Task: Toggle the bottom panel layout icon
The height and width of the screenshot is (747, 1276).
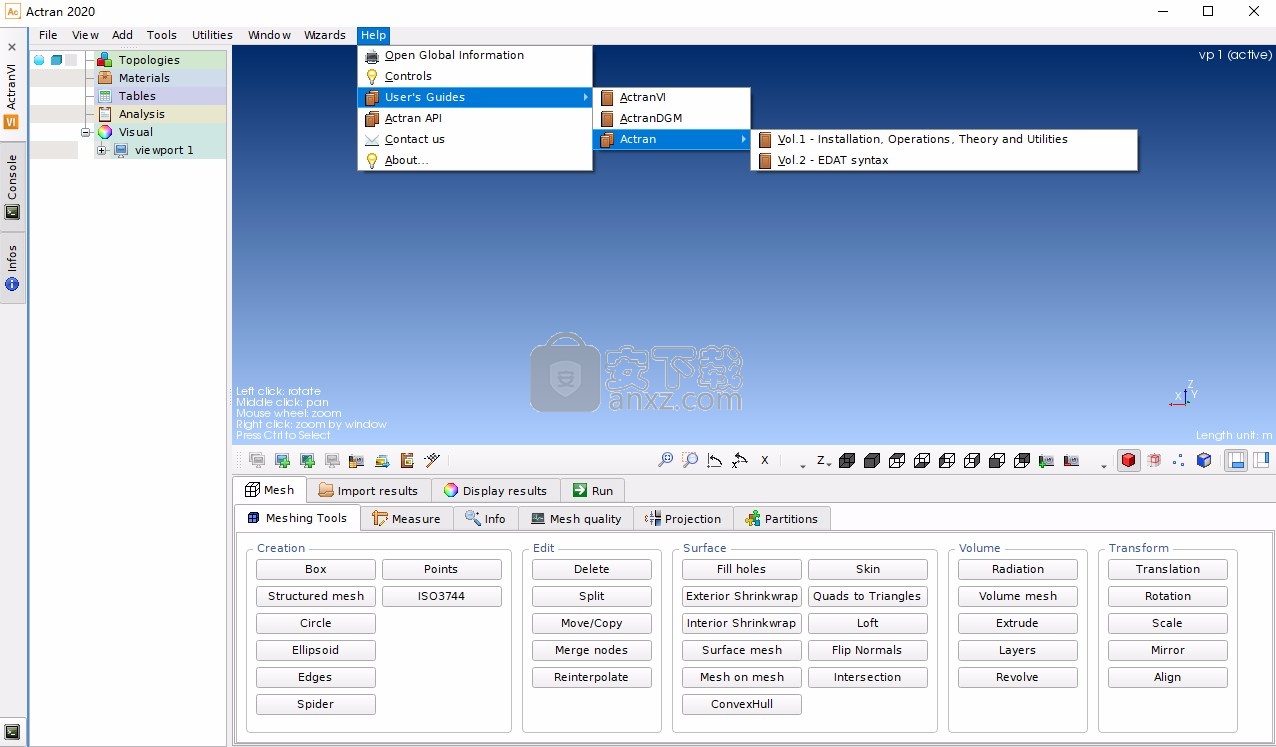Action: [1236, 460]
